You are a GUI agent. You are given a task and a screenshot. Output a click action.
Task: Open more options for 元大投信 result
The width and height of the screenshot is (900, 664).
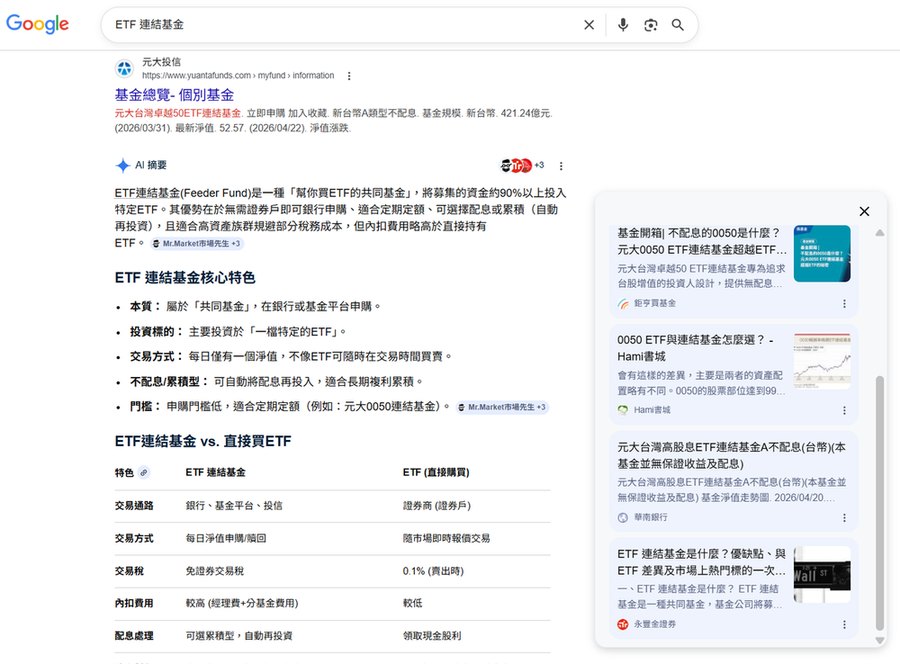point(349,76)
